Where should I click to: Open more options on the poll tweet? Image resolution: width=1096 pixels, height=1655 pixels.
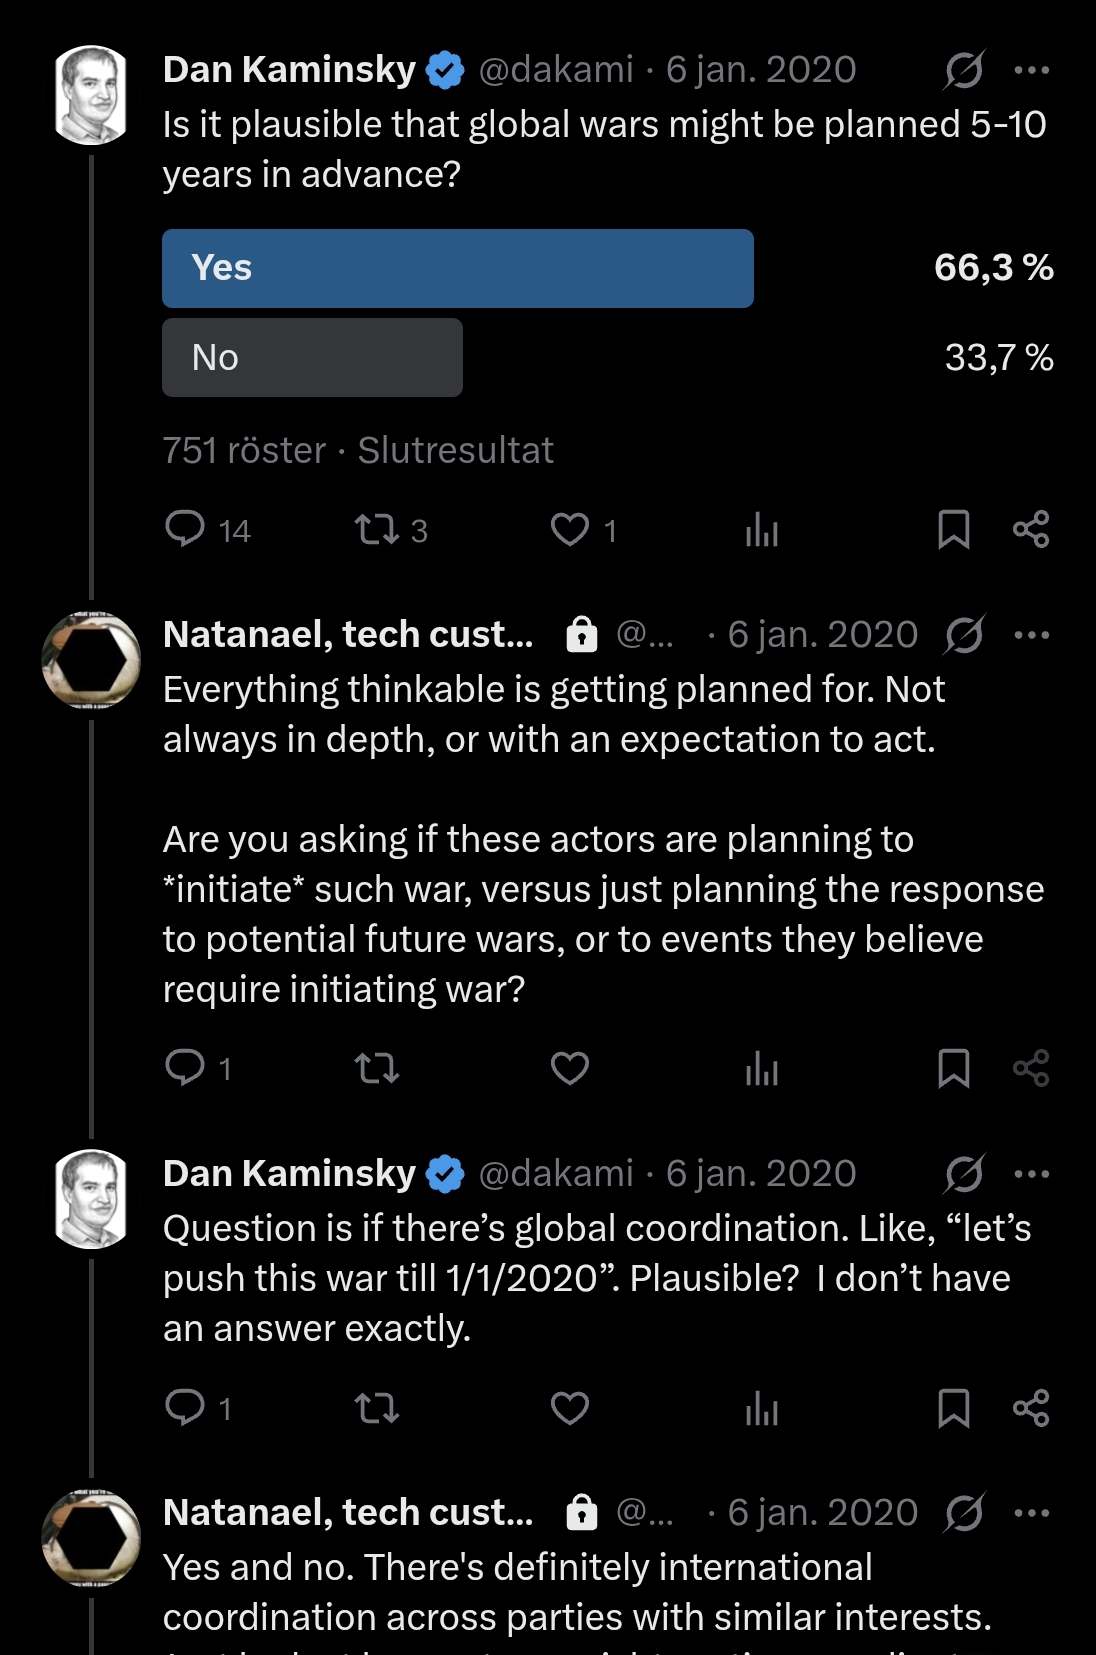click(x=1031, y=70)
